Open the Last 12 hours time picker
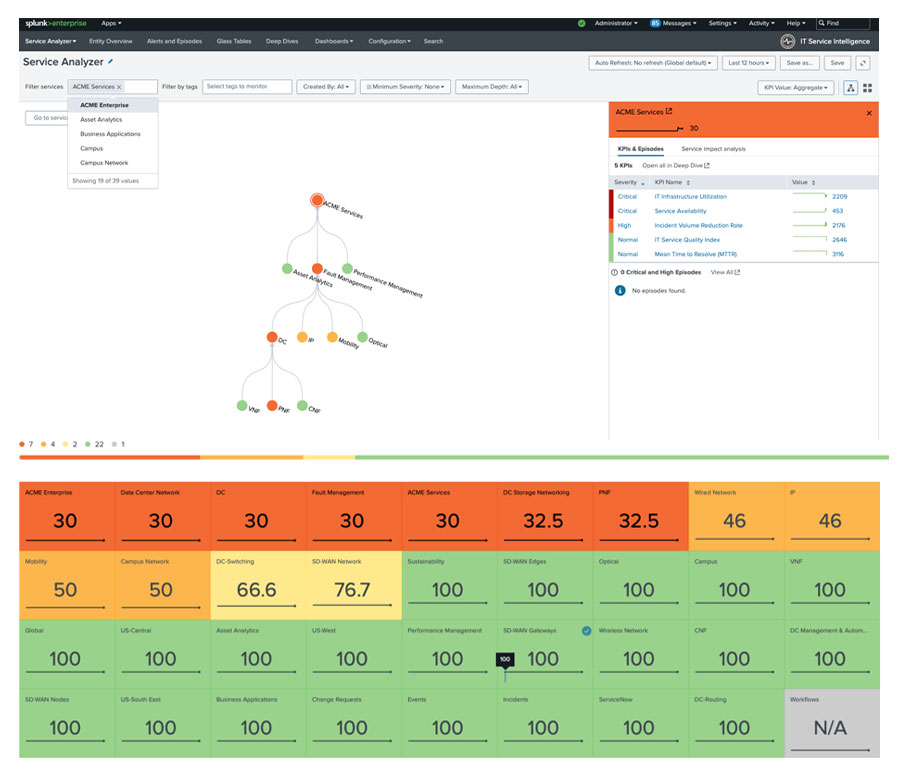The width and height of the screenshot is (900, 778). (748, 63)
